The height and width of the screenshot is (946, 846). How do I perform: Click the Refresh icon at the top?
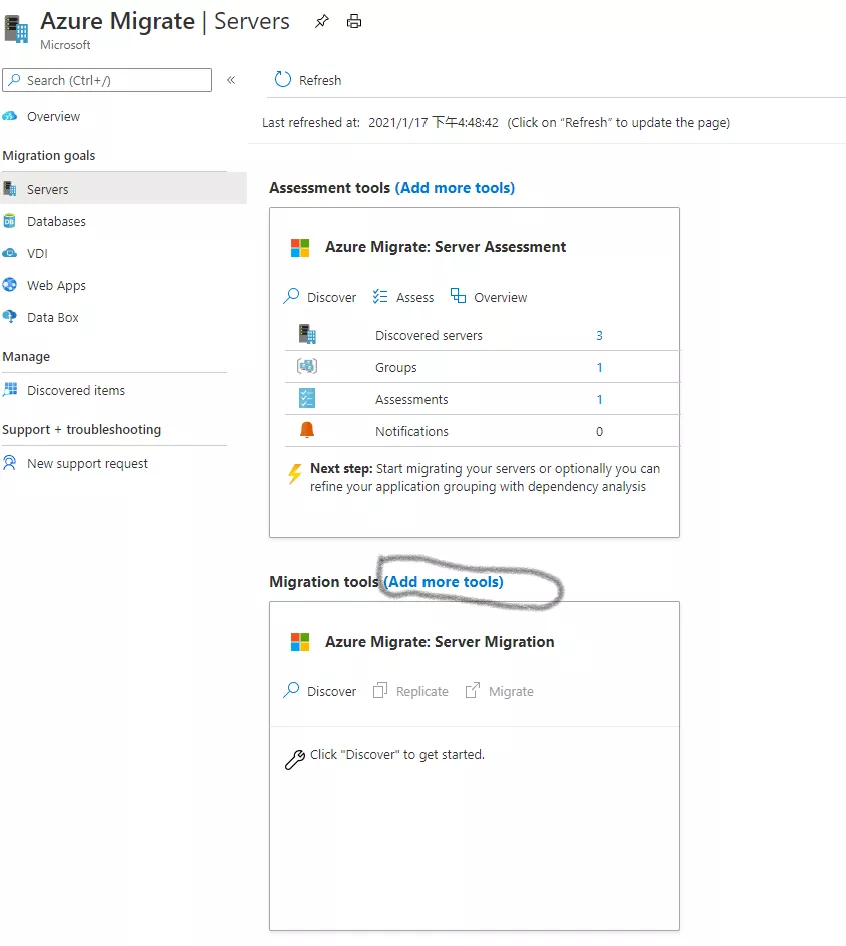278,80
